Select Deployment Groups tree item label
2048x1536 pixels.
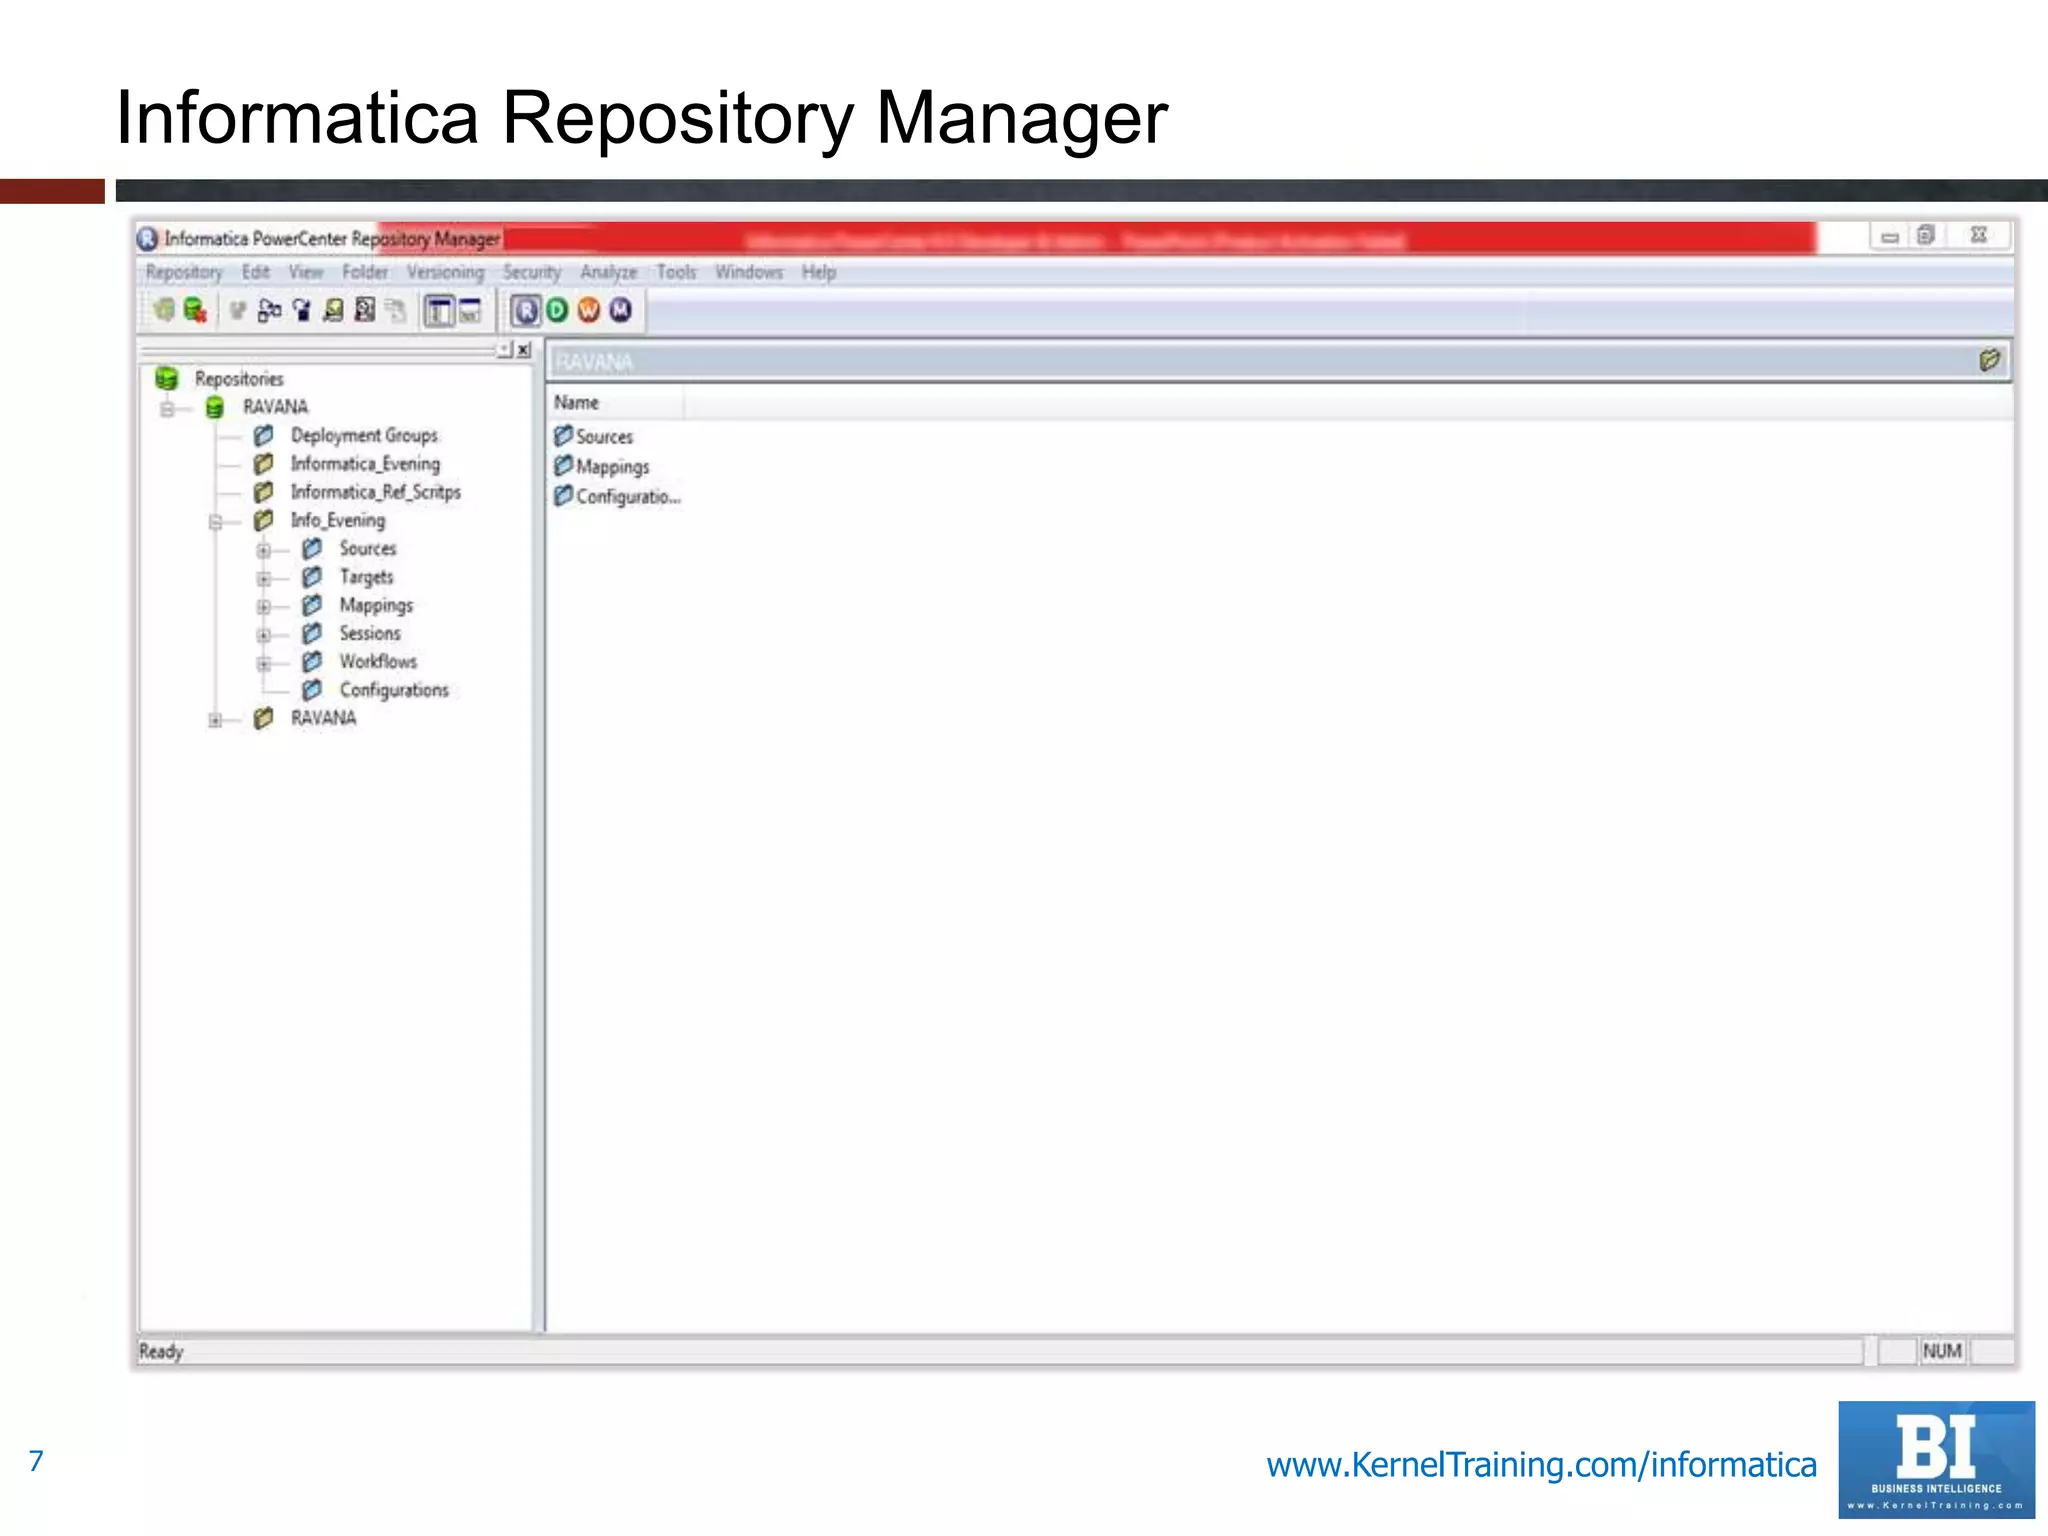pyautogui.click(x=364, y=435)
